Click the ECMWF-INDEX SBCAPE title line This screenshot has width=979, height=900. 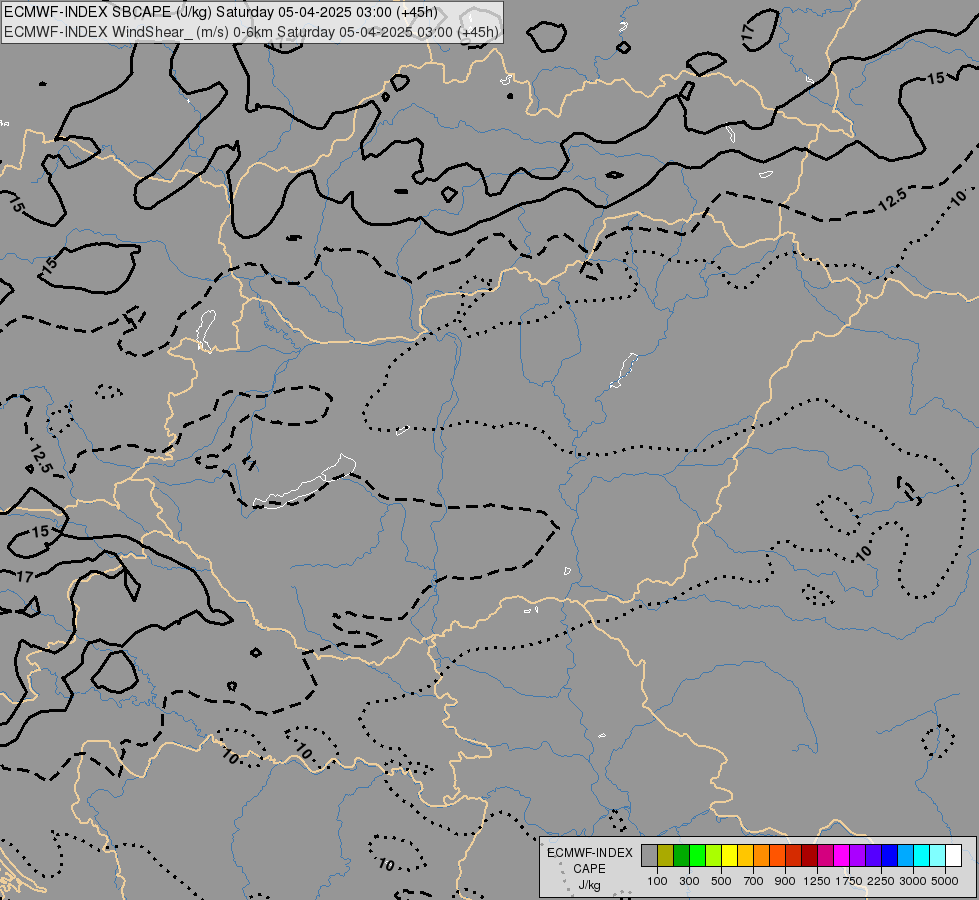click(x=221, y=12)
